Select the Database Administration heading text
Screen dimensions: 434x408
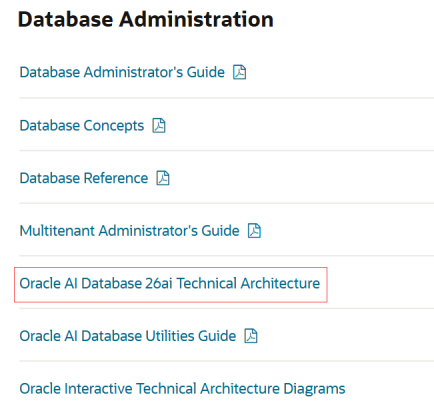(x=146, y=19)
